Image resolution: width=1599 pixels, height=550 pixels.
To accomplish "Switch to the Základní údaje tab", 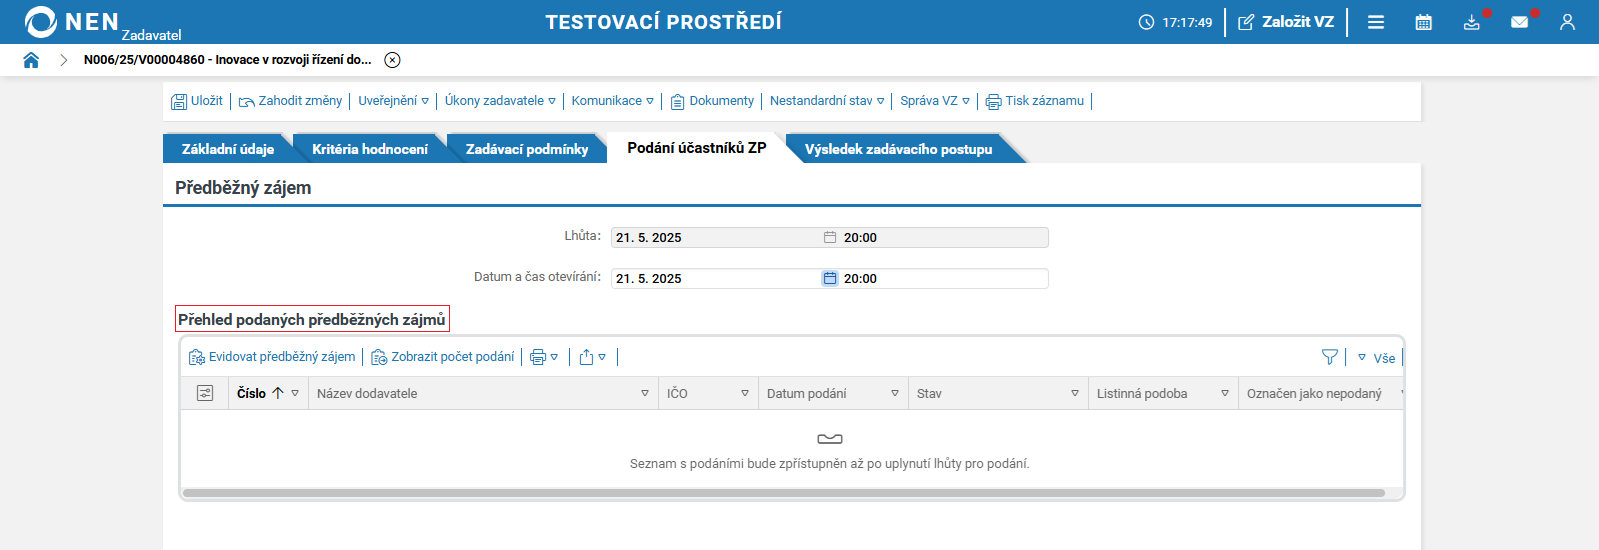I will (228, 149).
